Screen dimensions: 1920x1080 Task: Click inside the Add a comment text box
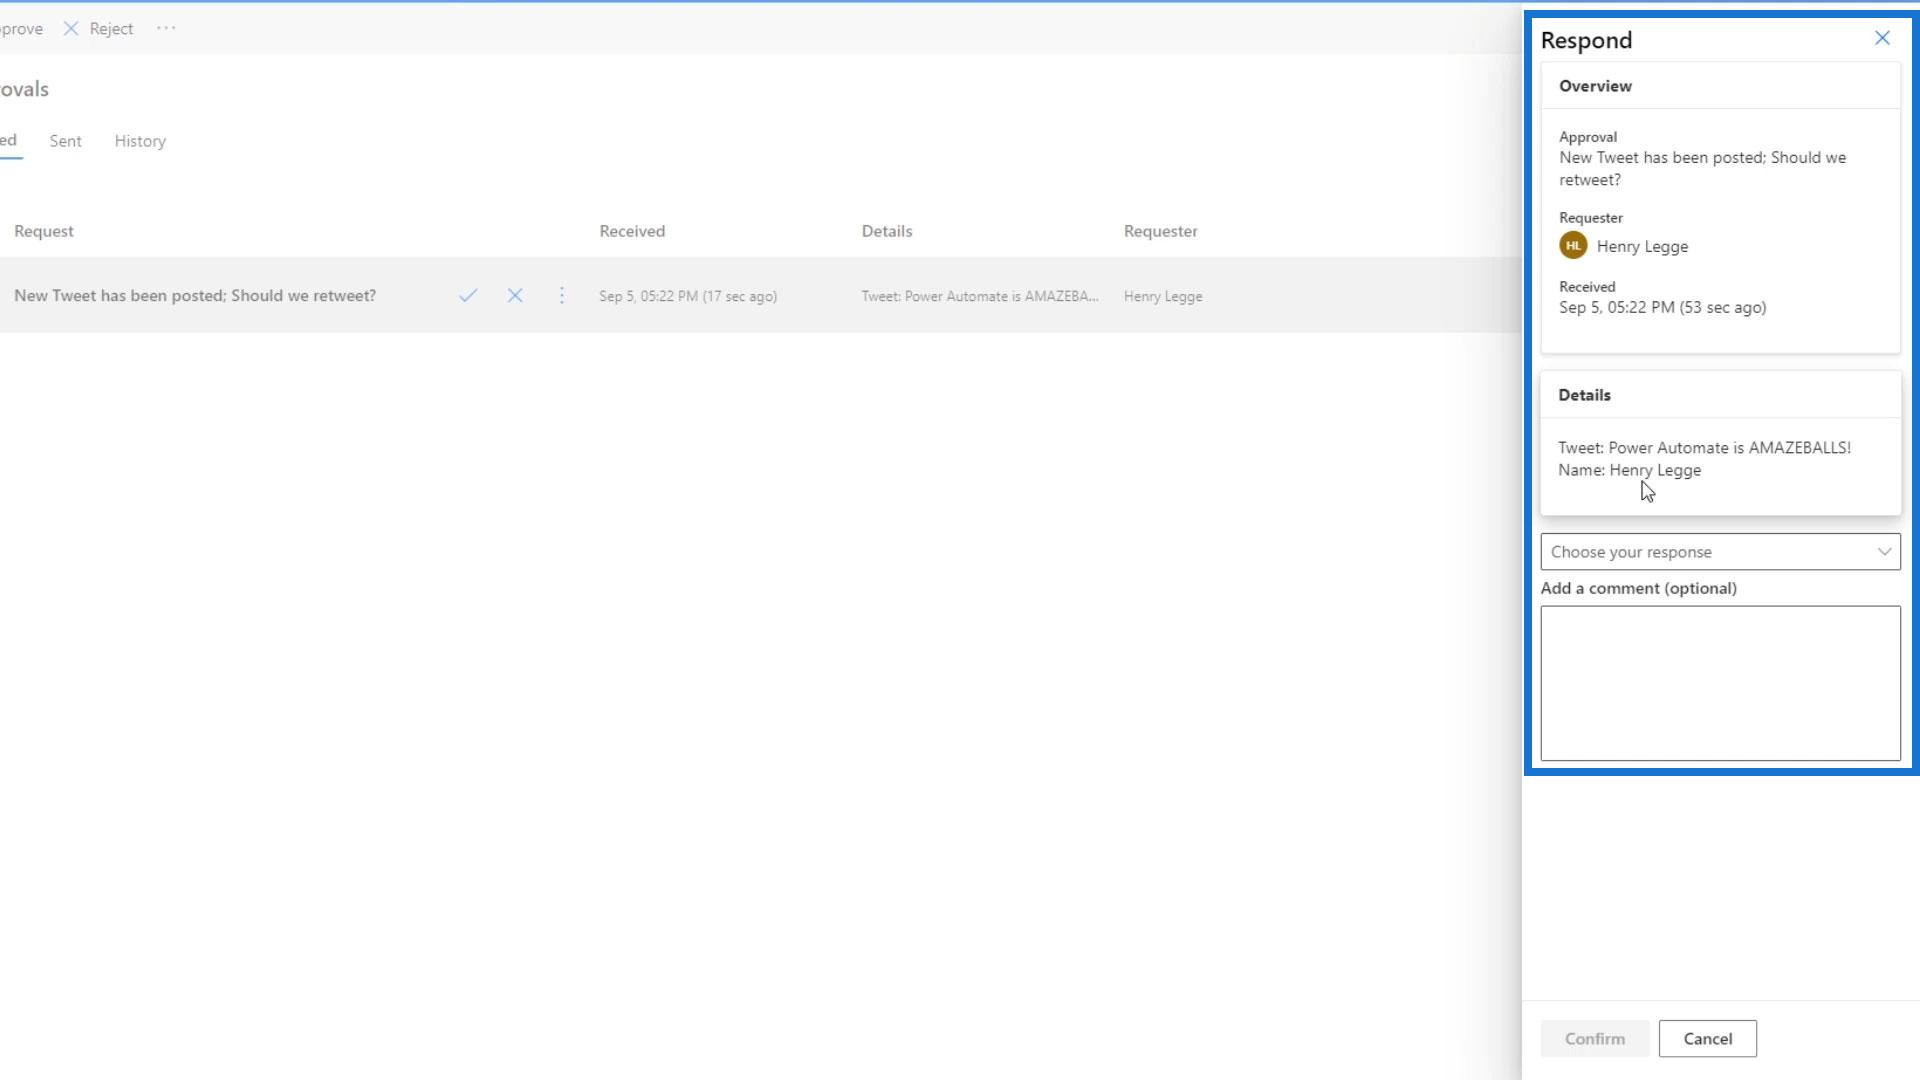1720,683
